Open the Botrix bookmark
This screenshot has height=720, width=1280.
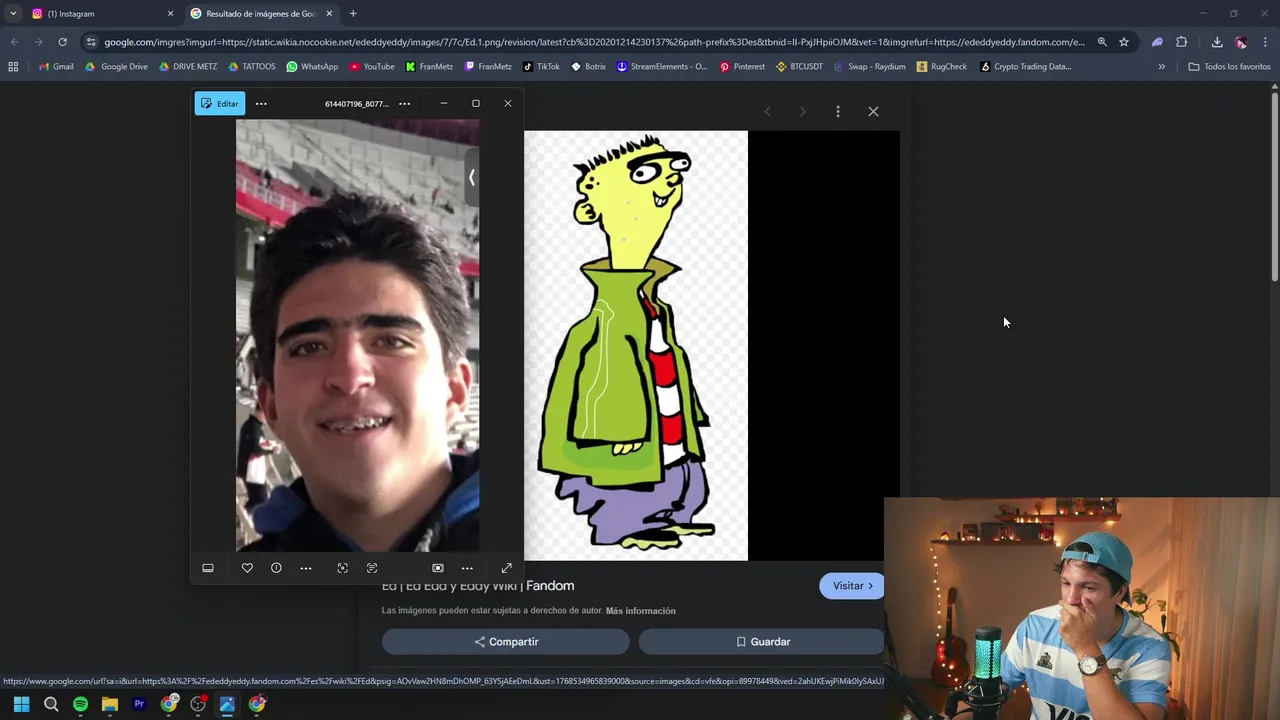pos(588,67)
